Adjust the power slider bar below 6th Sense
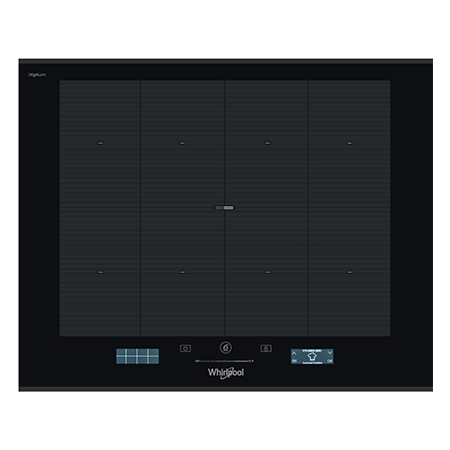The width and height of the screenshot is (450, 450). pos(224,361)
